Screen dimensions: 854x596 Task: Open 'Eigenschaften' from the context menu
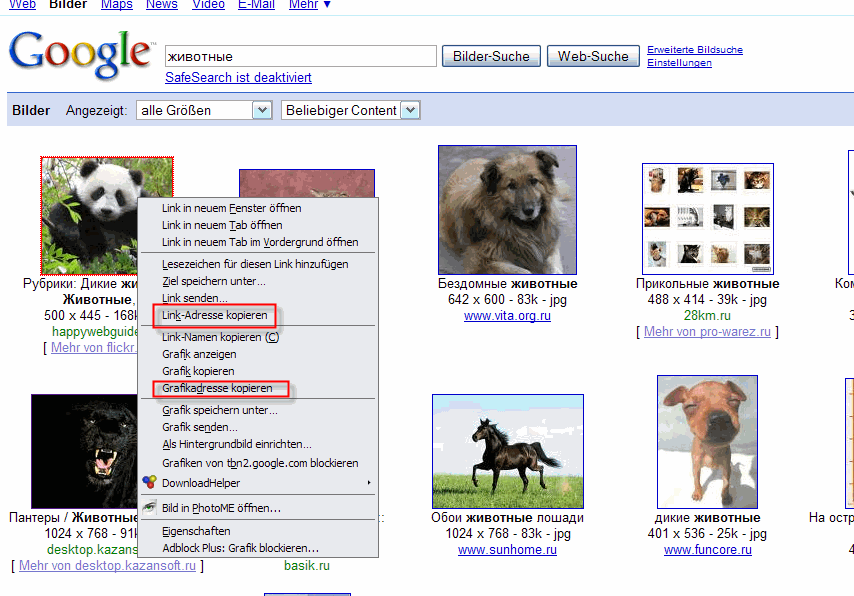(196, 531)
